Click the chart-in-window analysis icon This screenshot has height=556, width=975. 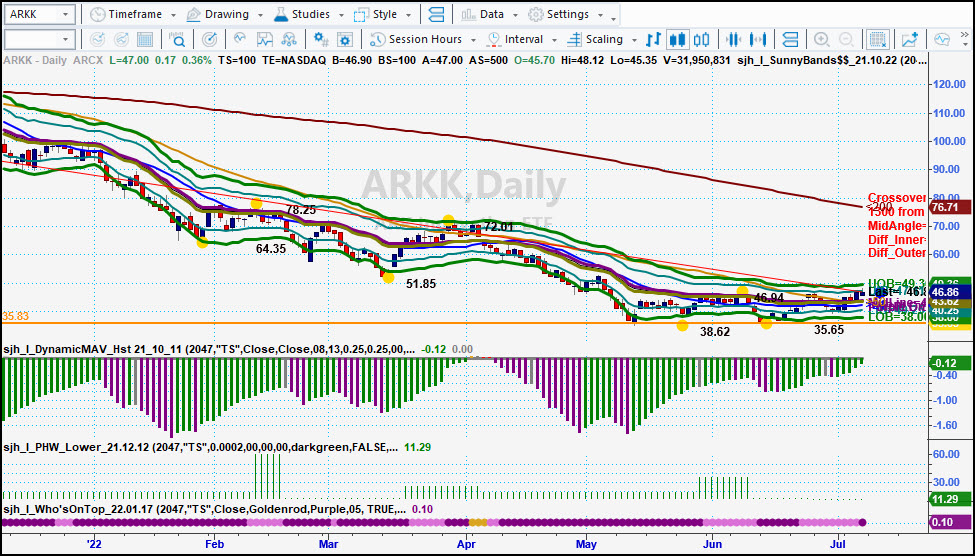click(265, 40)
